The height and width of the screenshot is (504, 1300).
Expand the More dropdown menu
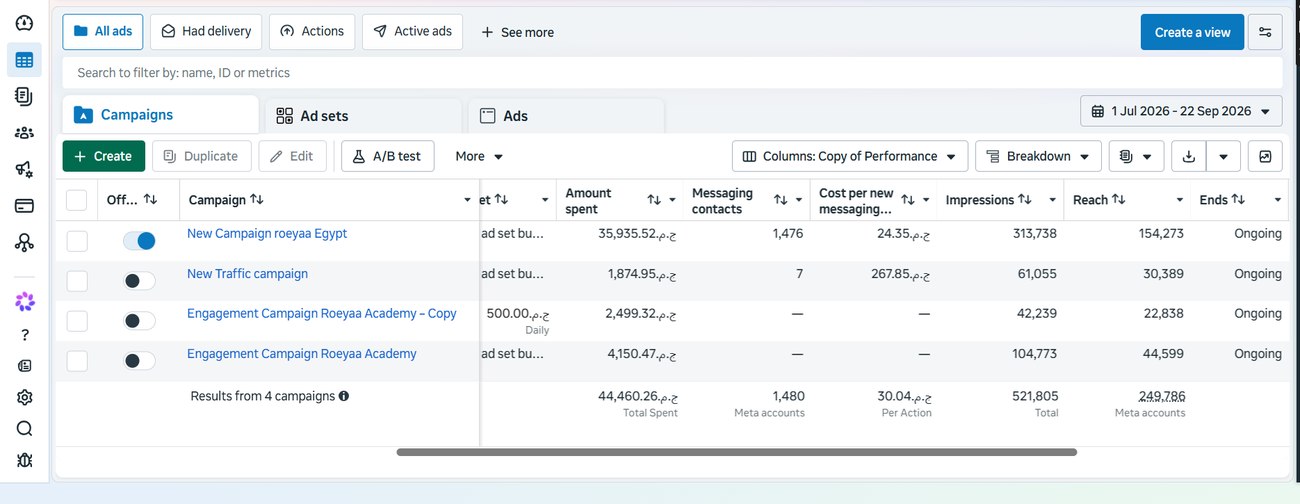pyautogui.click(x=479, y=156)
